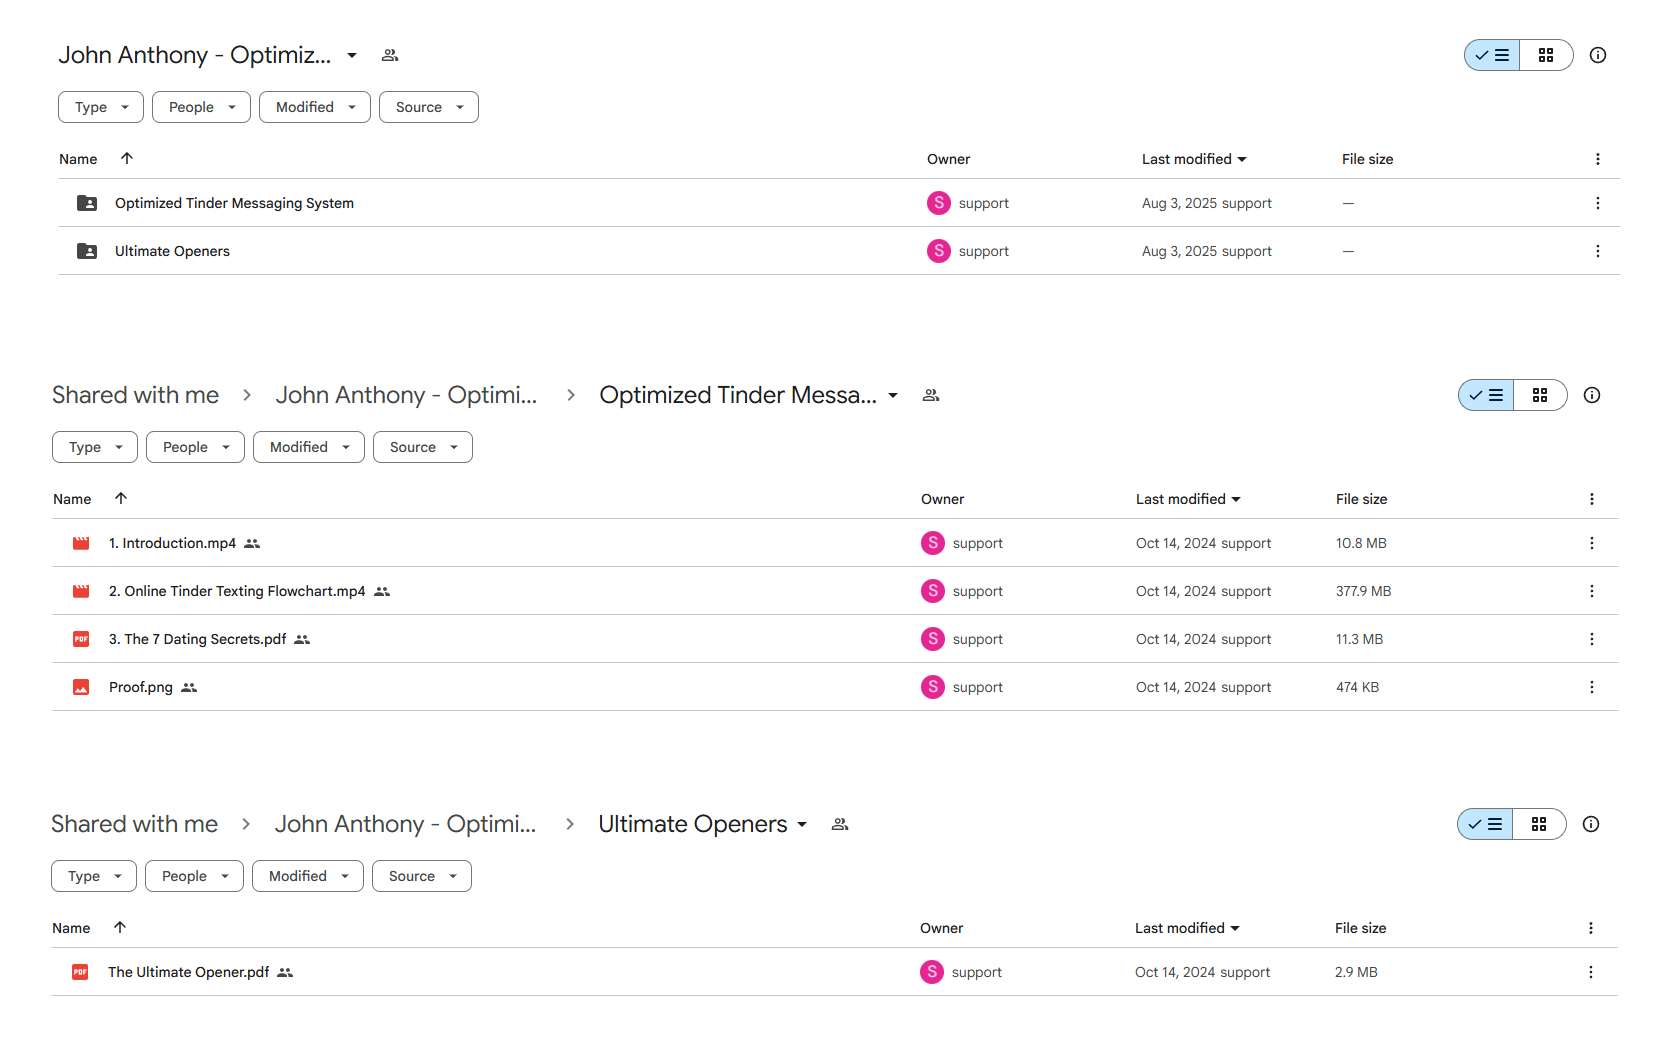The width and height of the screenshot is (1672, 1048).
Task: Open Type filter in top panel
Action: click(101, 107)
